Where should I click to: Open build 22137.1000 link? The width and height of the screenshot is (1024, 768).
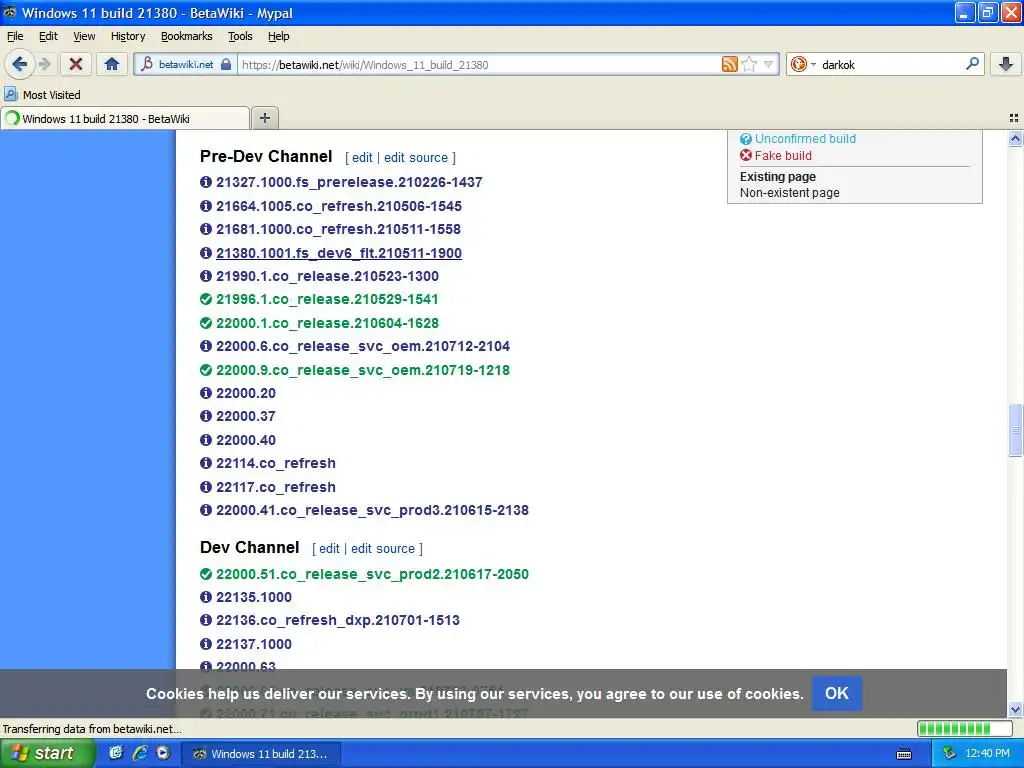point(253,644)
